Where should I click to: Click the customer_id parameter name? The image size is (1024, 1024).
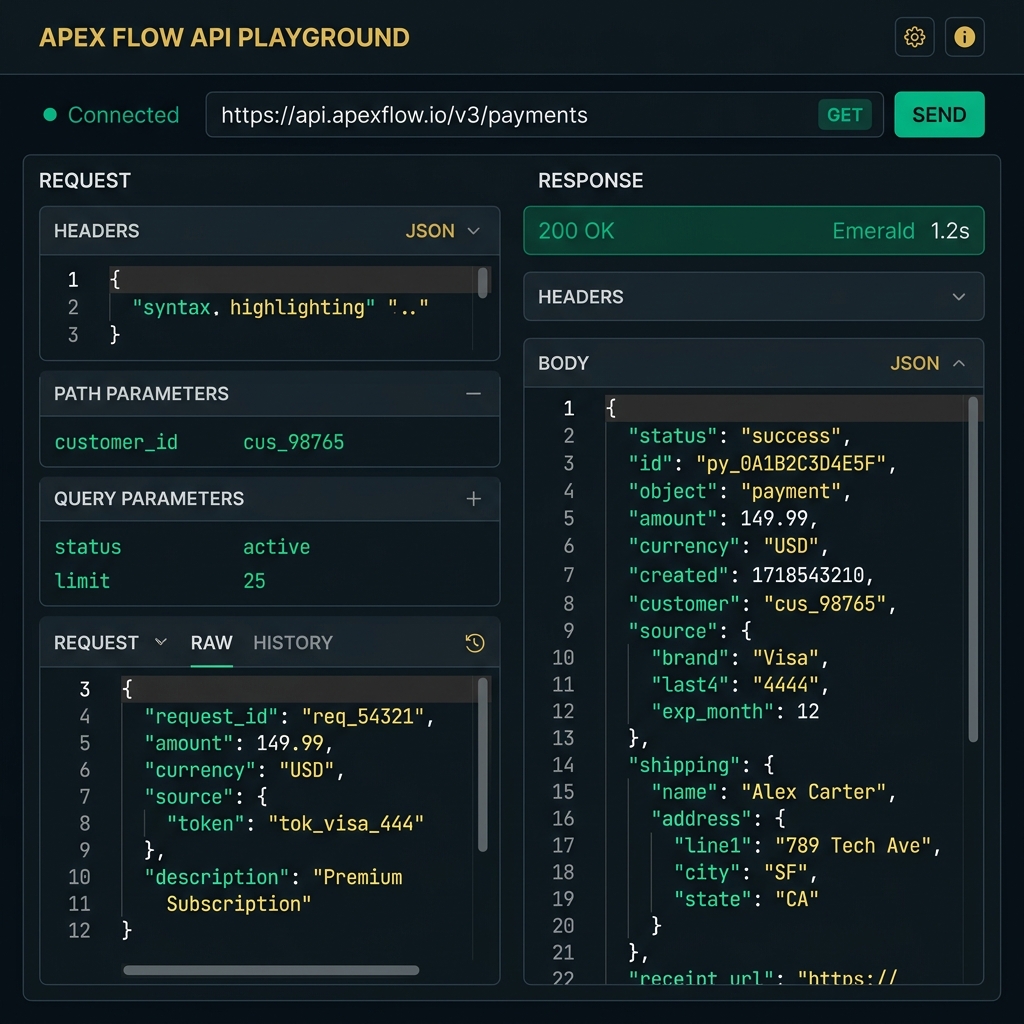tap(116, 443)
